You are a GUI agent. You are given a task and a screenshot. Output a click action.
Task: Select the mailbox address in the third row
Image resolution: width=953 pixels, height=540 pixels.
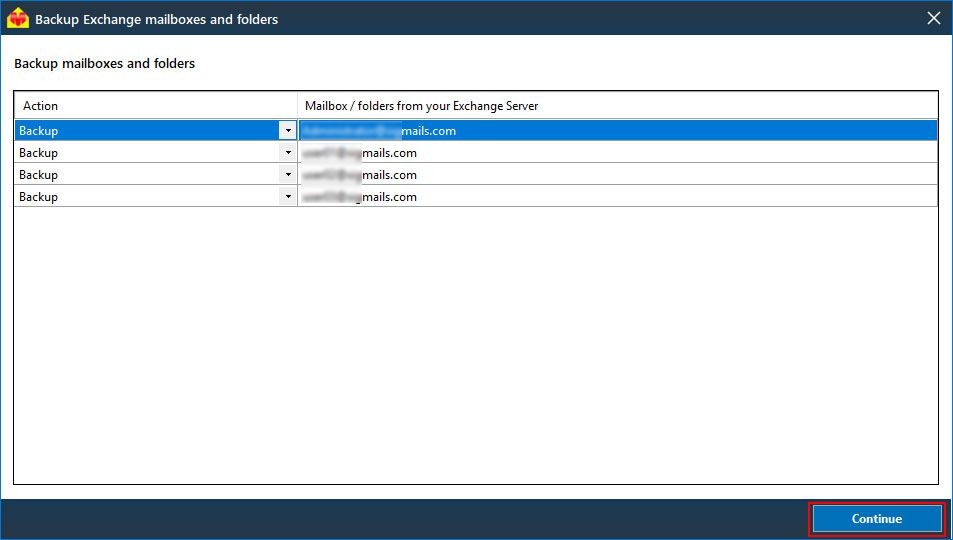click(x=618, y=175)
